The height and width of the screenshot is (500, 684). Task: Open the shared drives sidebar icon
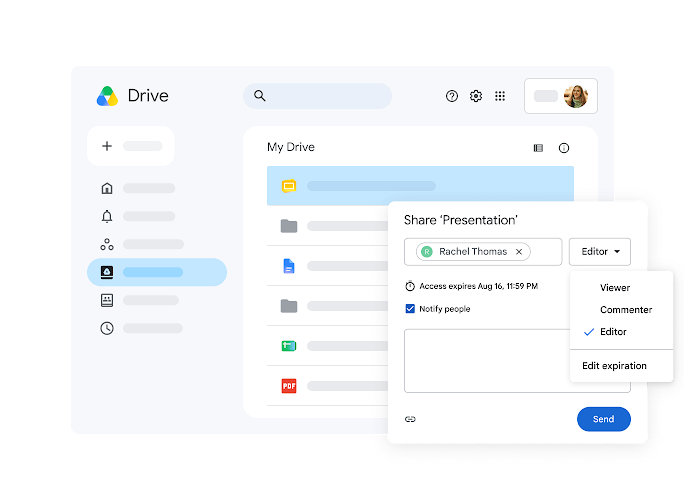[x=107, y=300]
